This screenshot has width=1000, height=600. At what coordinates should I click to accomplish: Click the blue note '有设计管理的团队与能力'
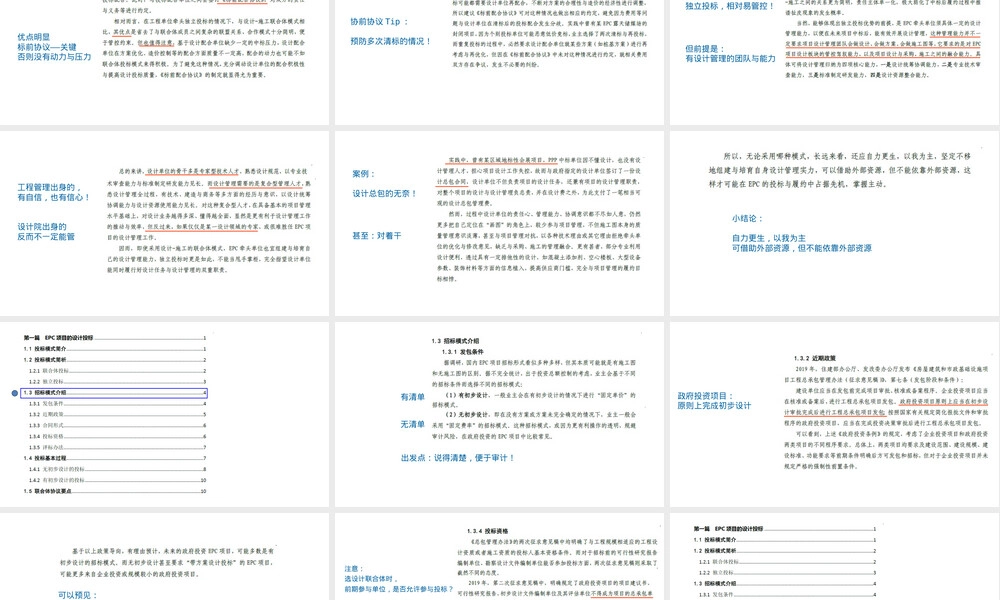pyautogui.click(x=730, y=59)
